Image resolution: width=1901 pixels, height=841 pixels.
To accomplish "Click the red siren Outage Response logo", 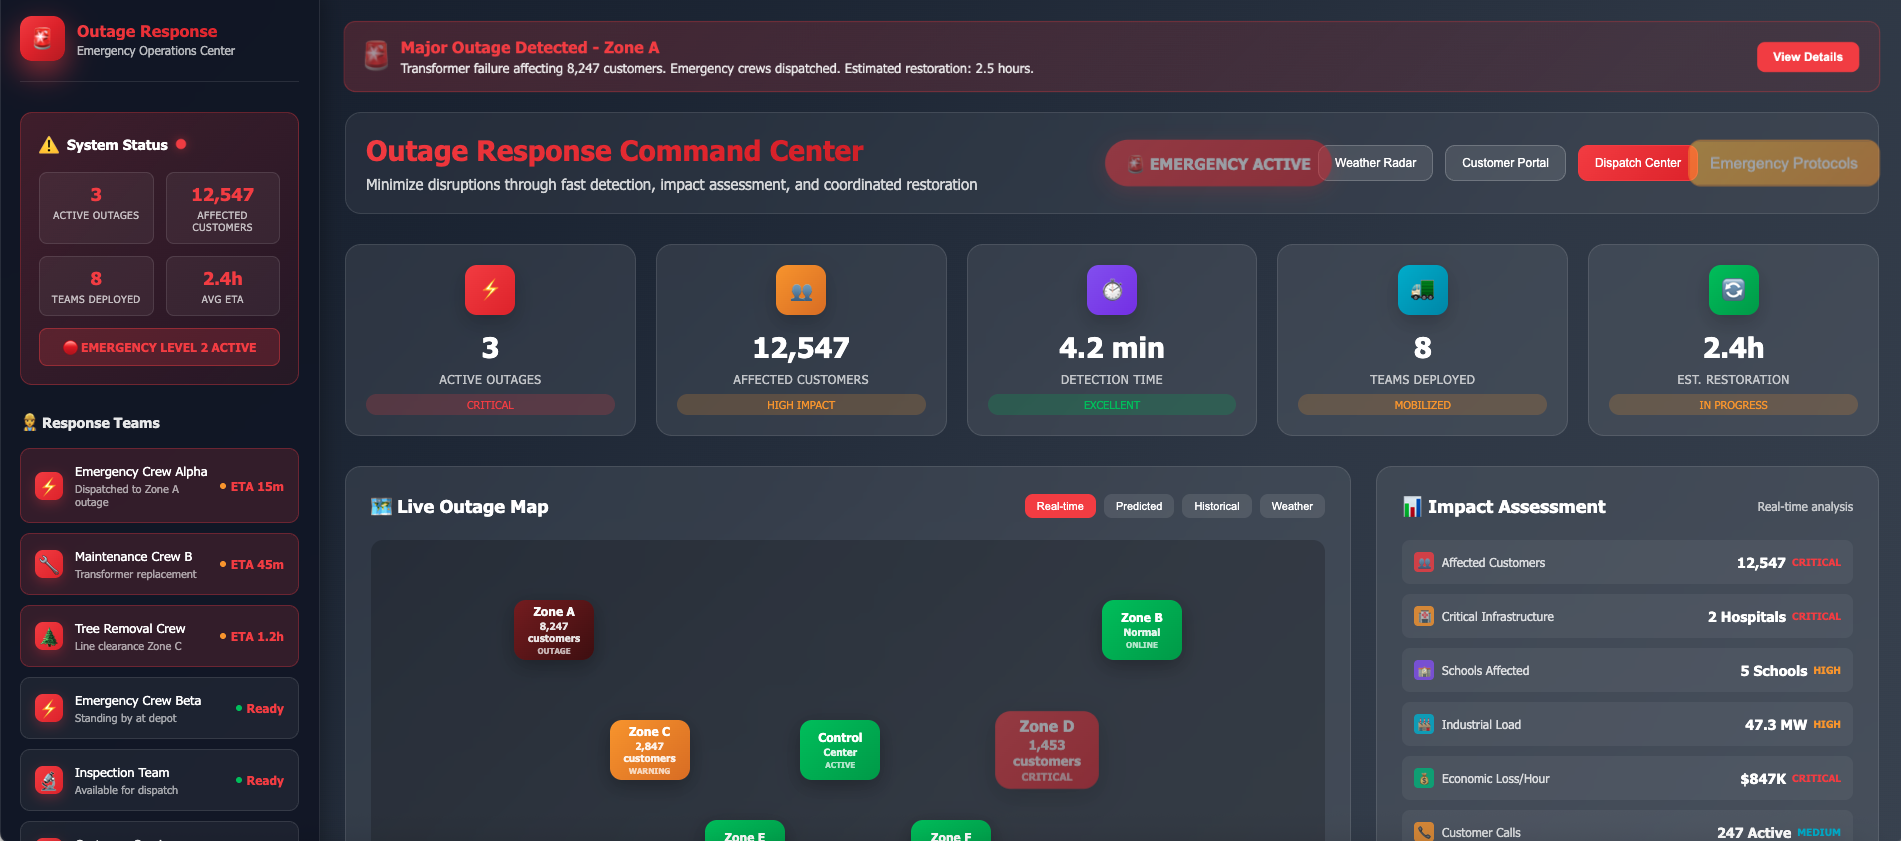I will pos(42,39).
